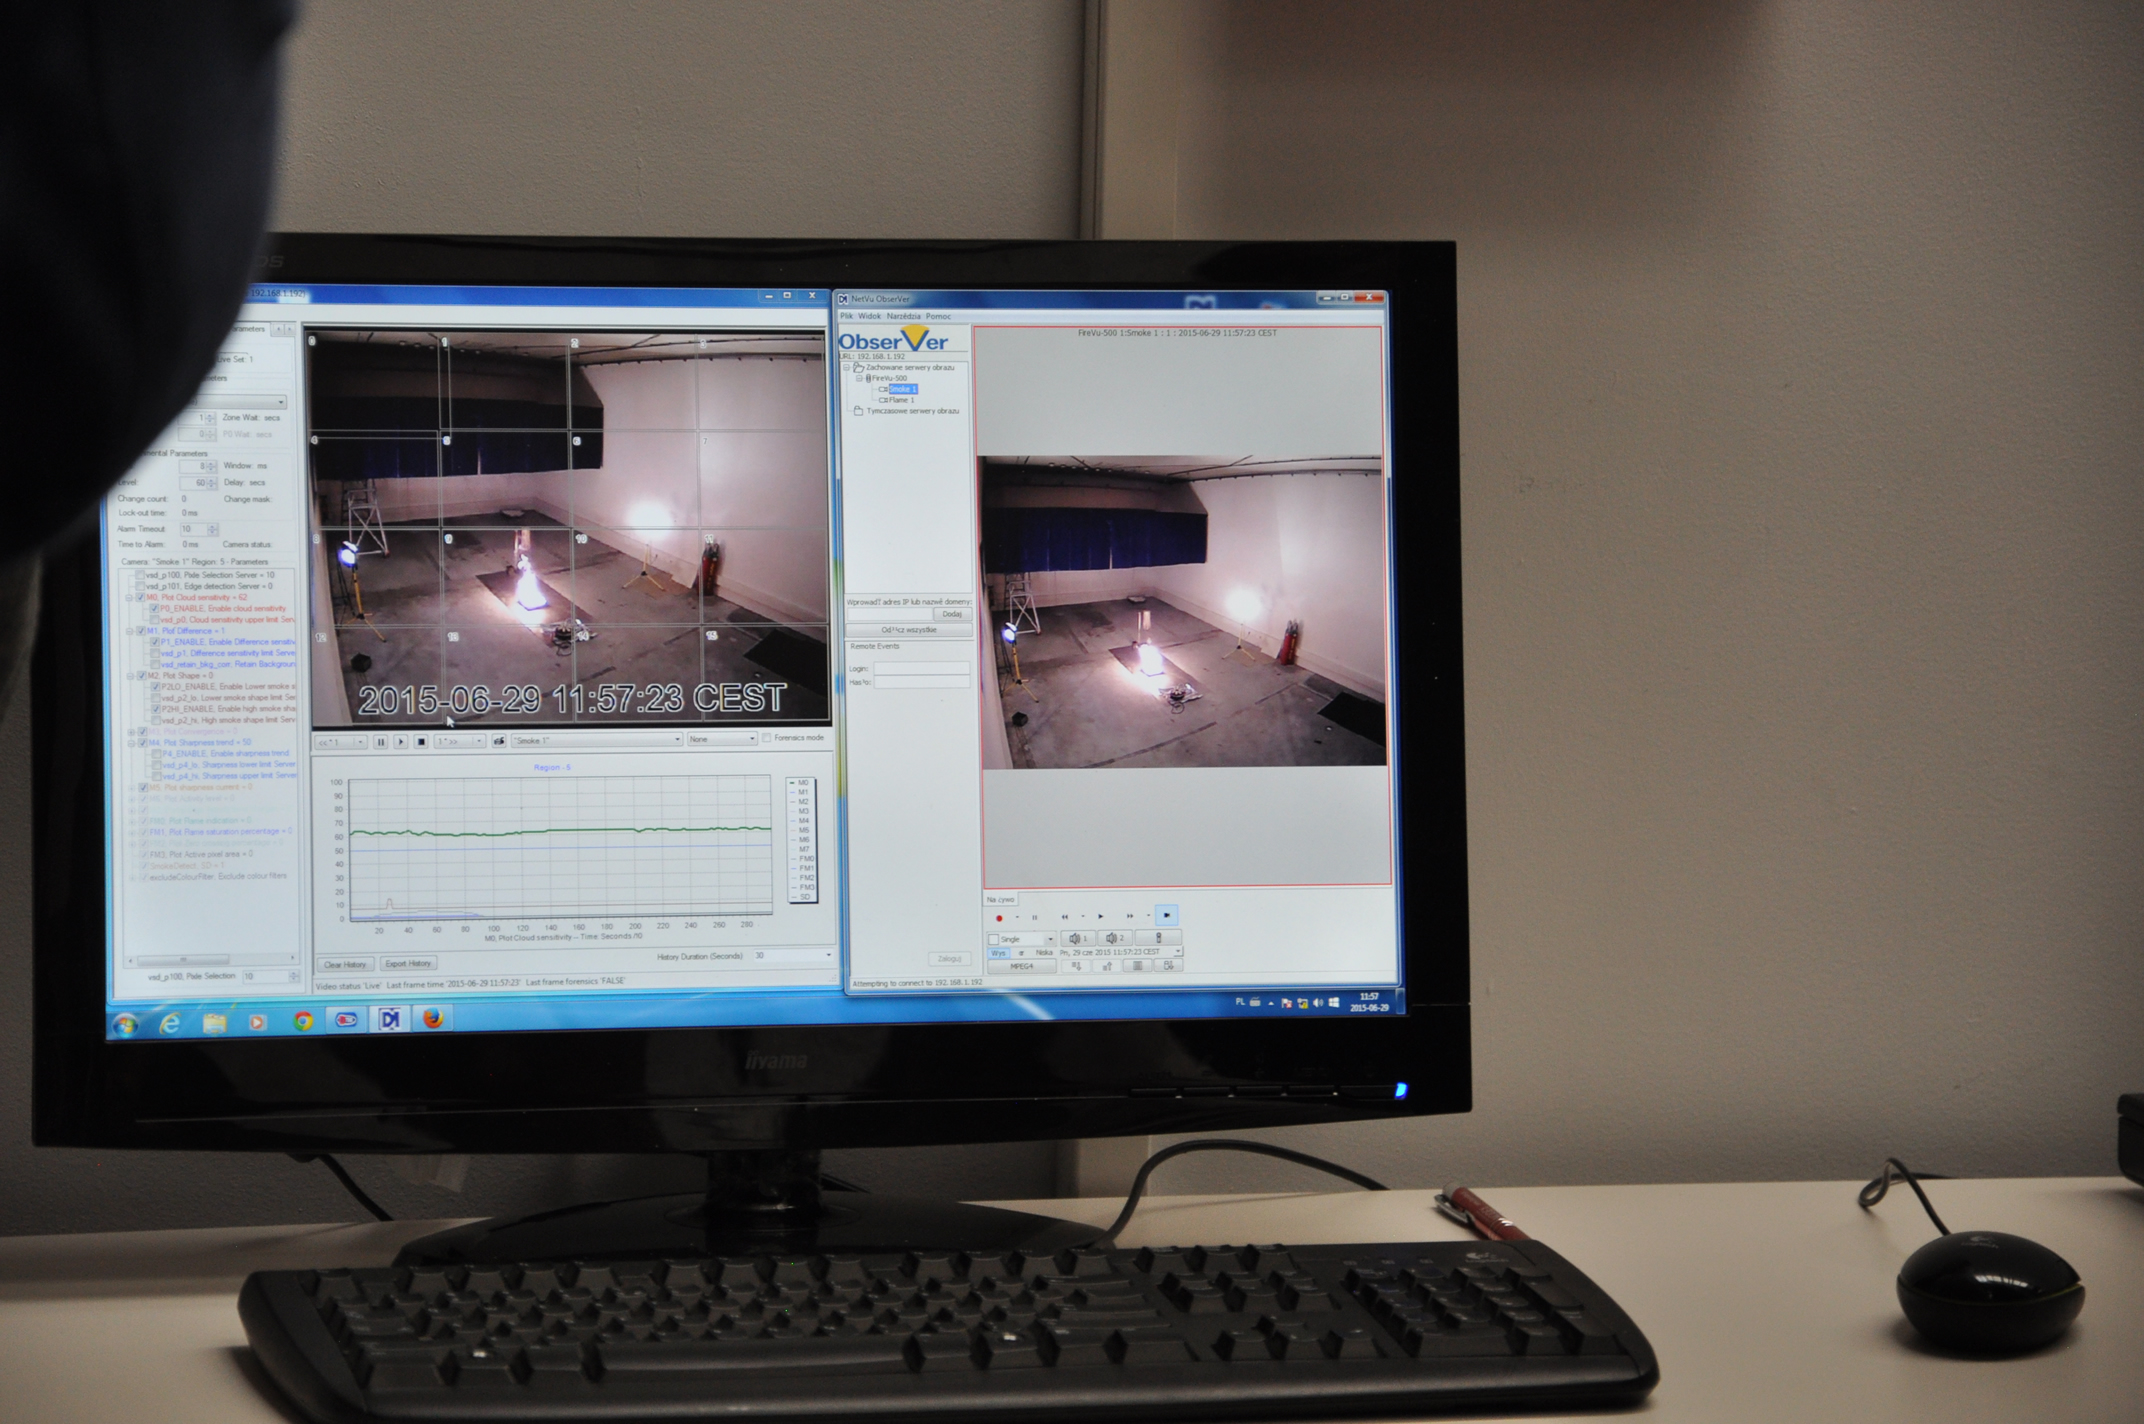This screenshot has width=2144, height=1424.
Task: Select the 'Na żywo' tab in ObserVer
Action: click(x=1000, y=900)
